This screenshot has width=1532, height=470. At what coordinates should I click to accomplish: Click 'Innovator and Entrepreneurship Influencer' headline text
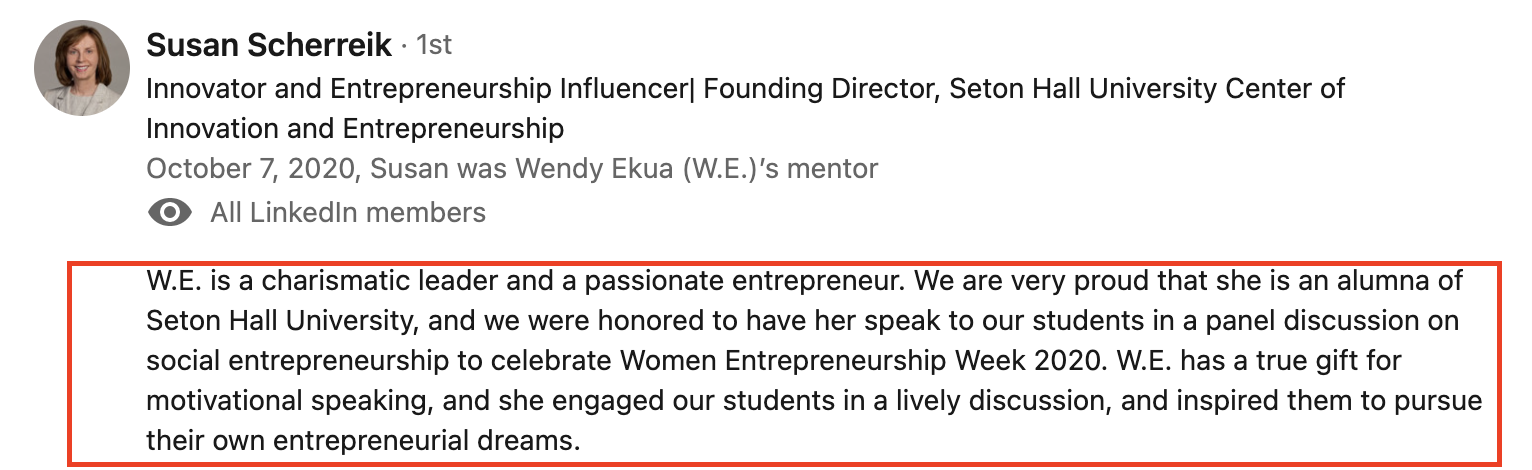point(421,88)
